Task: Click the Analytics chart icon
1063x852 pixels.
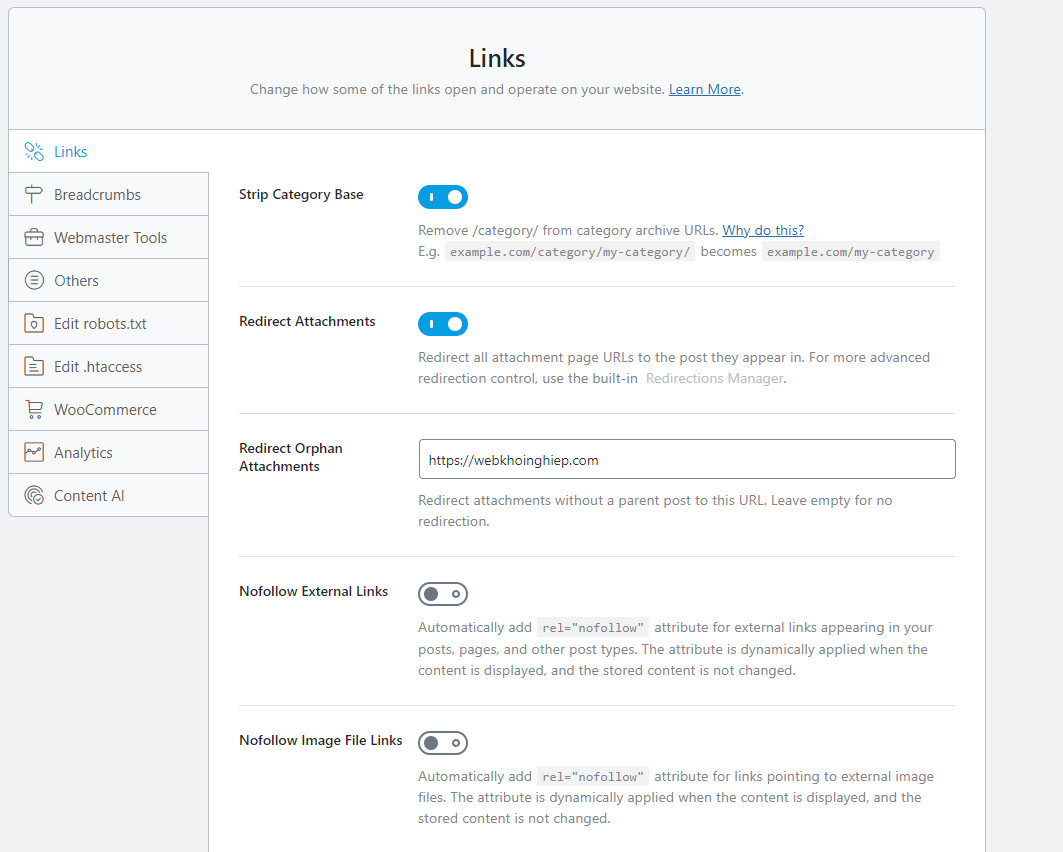Action: pos(34,453)
